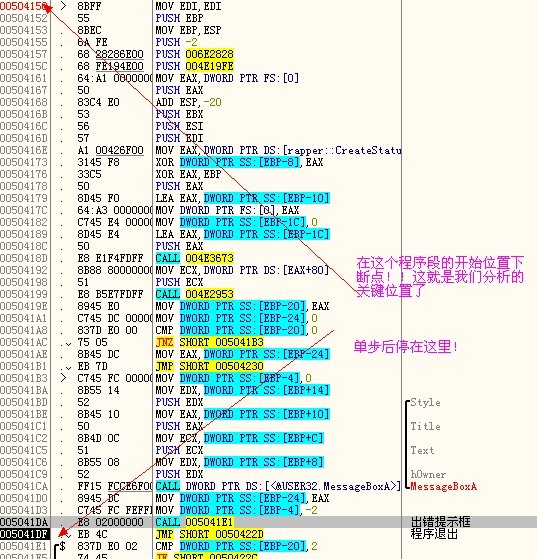Select XOR DWORD PTR SS:[EBP-8],EAX line
Viewport: 537px width, 559px height.
239,162
